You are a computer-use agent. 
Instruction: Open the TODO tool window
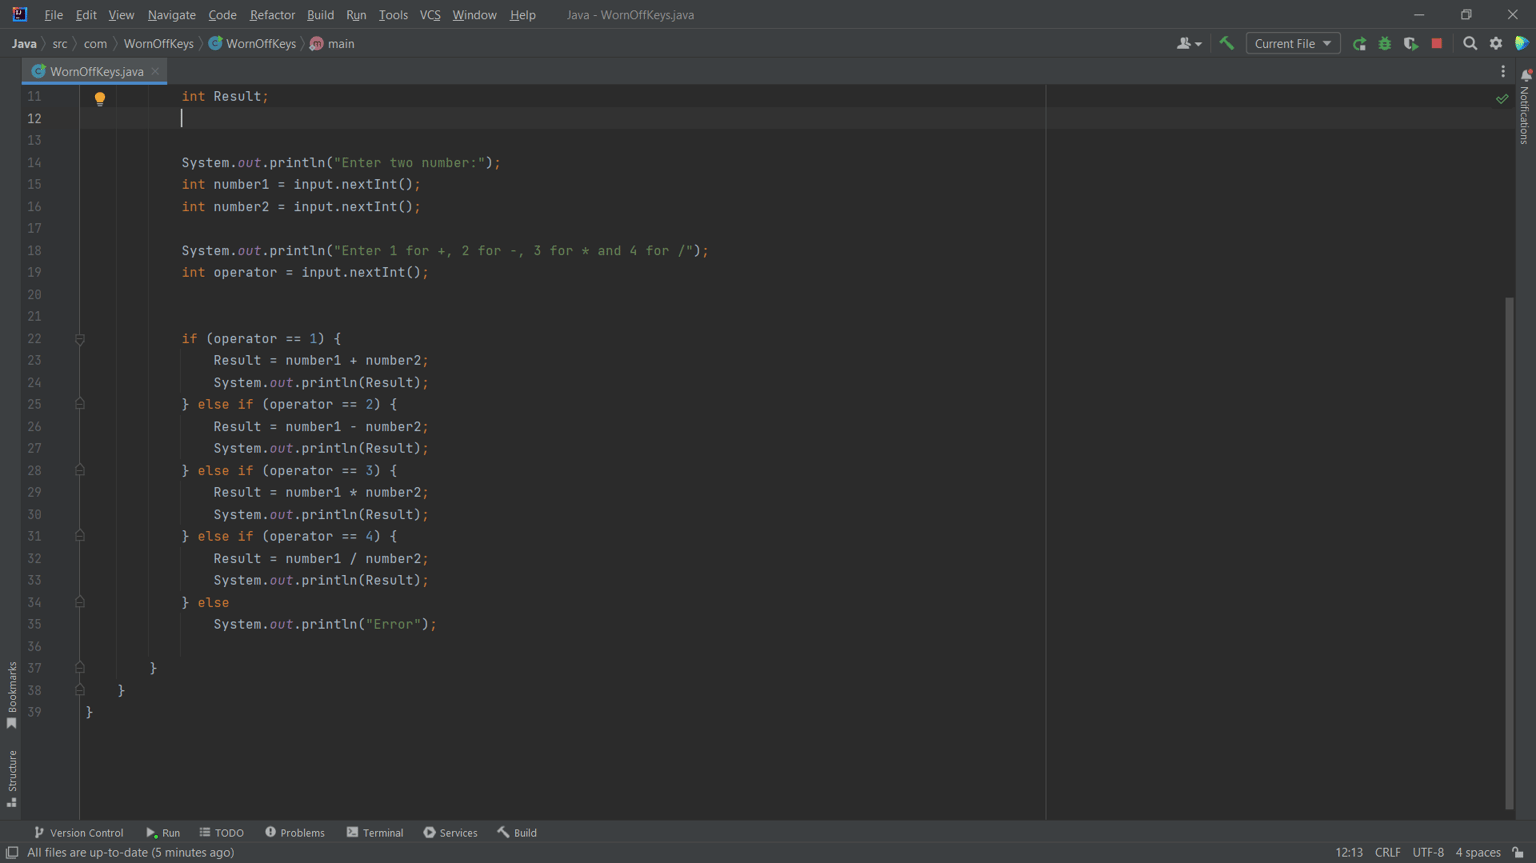[x=221, y=833]
